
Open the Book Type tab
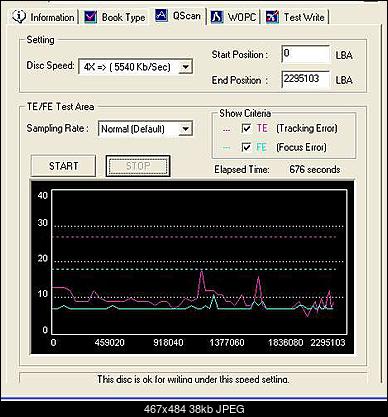click(x=123, y=17)
